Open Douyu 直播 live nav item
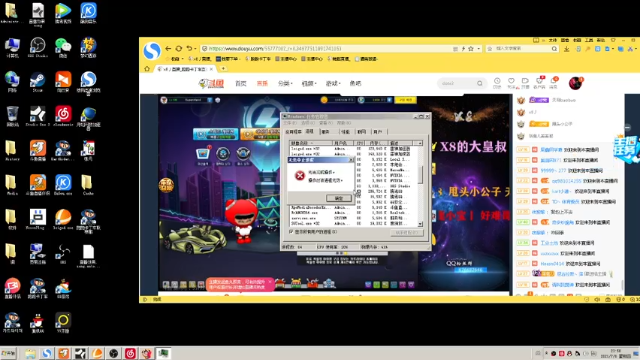The width and height of the screenshot is (640, 360). 262,83
